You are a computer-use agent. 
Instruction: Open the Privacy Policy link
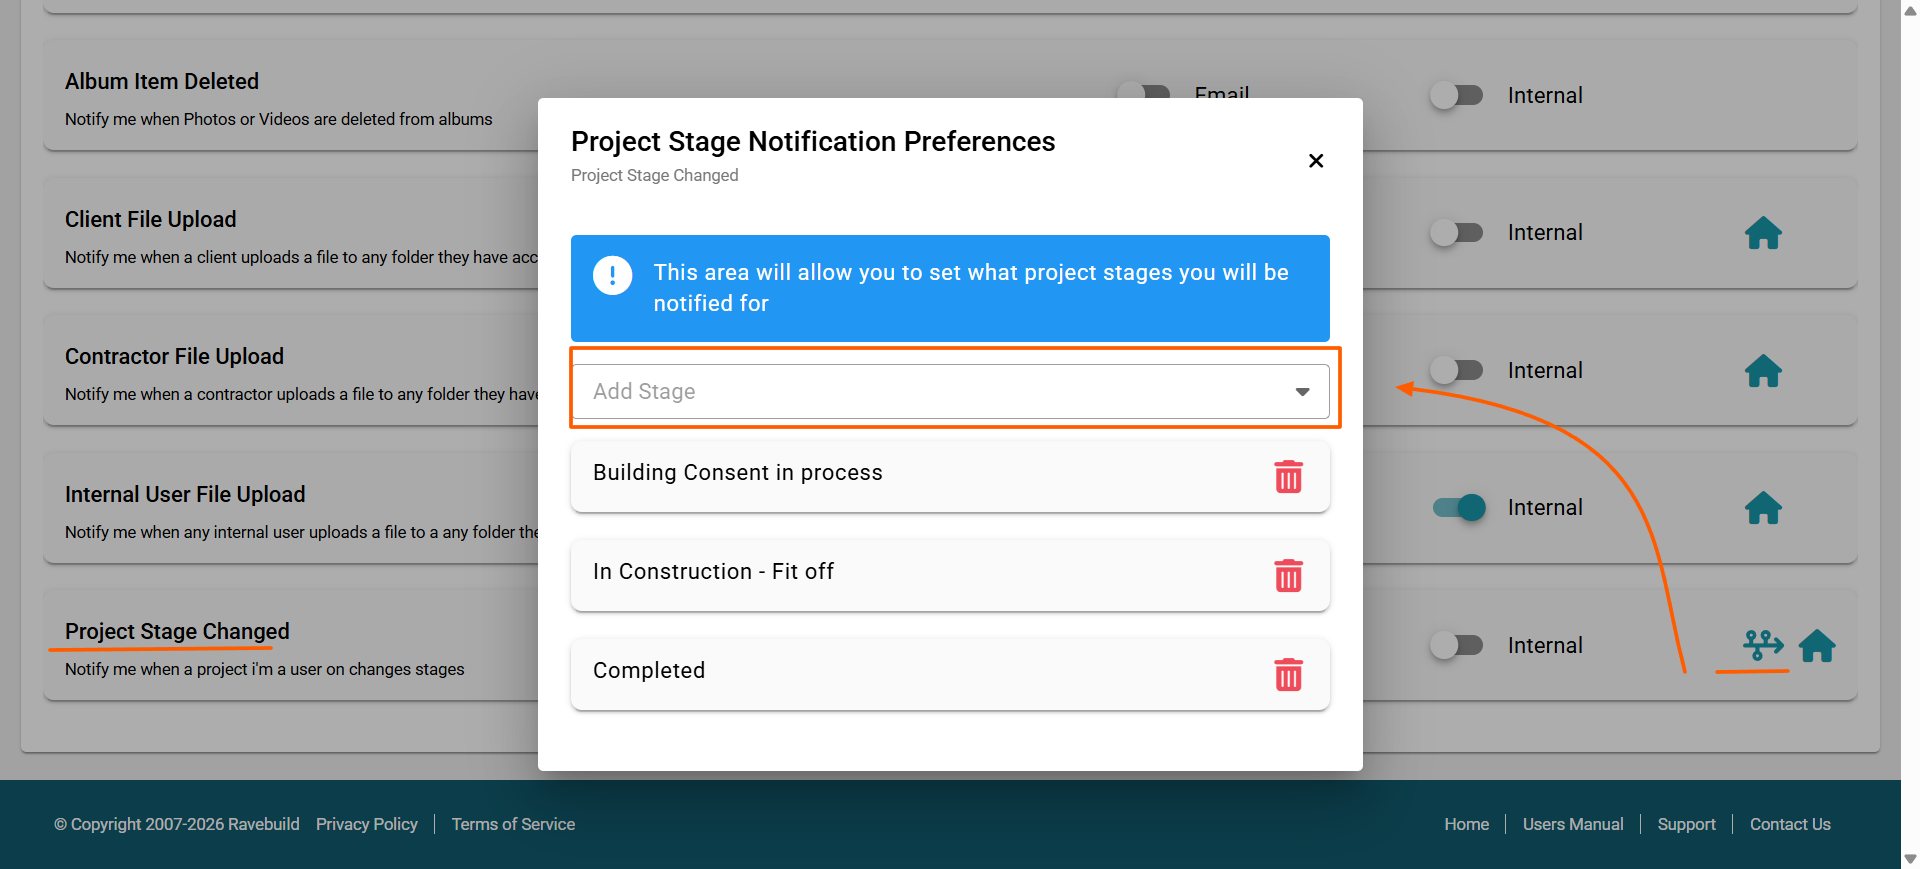[x=367, y=824]
